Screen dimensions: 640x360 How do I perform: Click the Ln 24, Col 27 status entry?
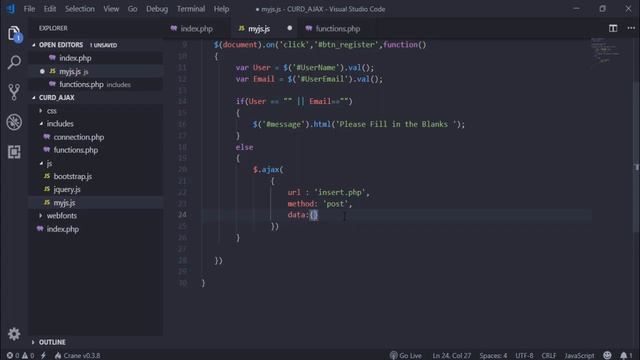coord(451,356)
